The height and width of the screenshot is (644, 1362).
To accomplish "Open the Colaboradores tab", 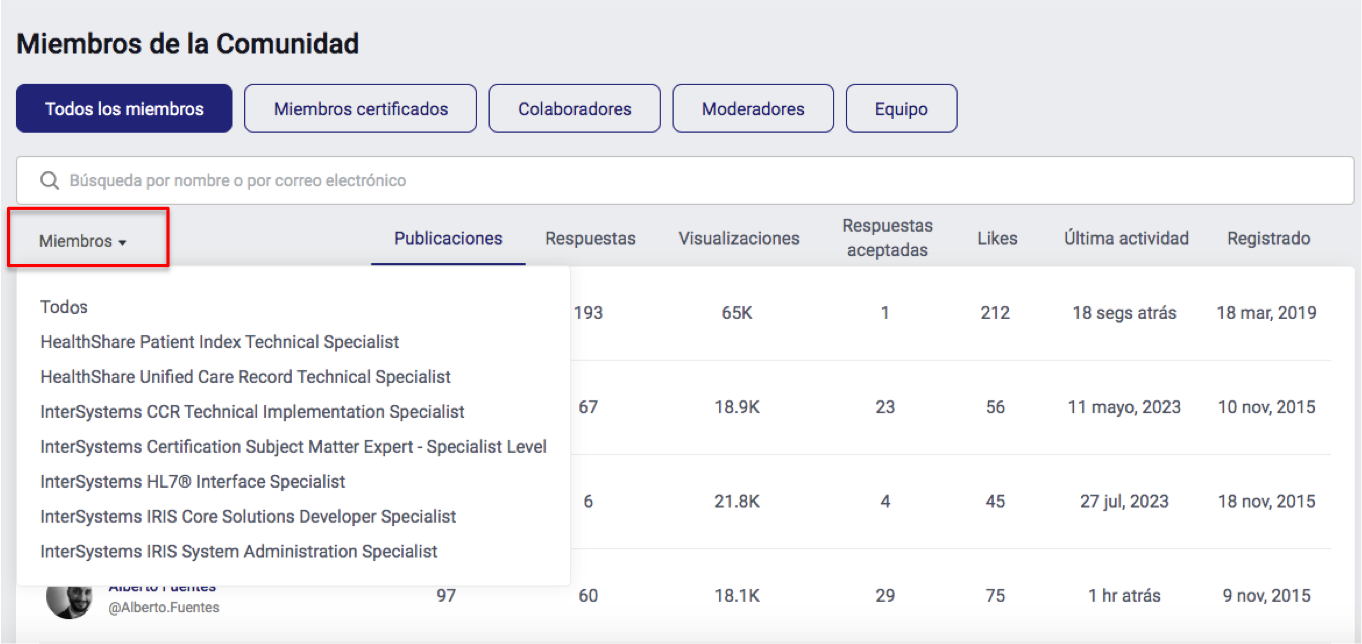I will pyautogui.click(x=574, y=109).
